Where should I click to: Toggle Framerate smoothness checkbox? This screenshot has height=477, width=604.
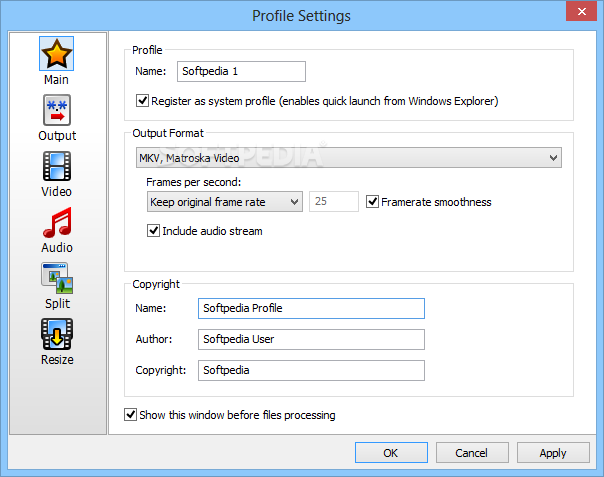point(372,202)
